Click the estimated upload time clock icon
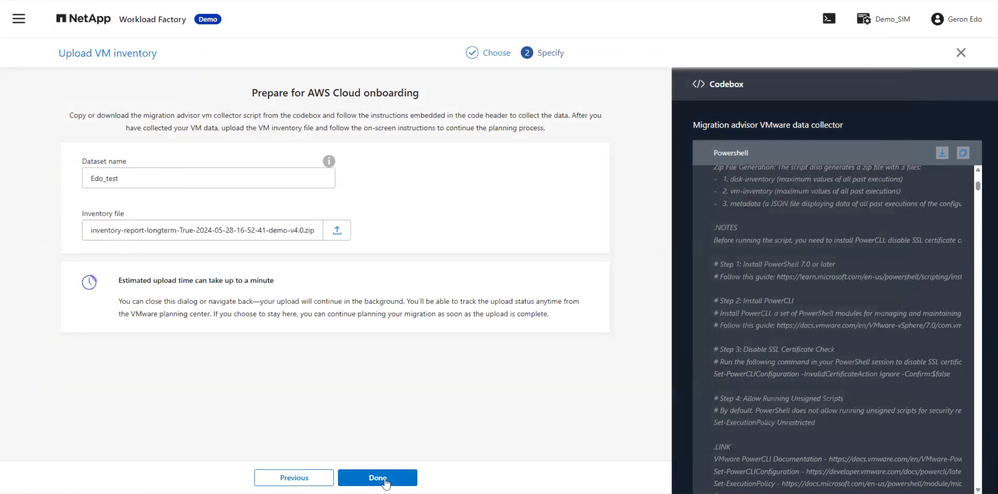The image size is (998, 494). 89,282
